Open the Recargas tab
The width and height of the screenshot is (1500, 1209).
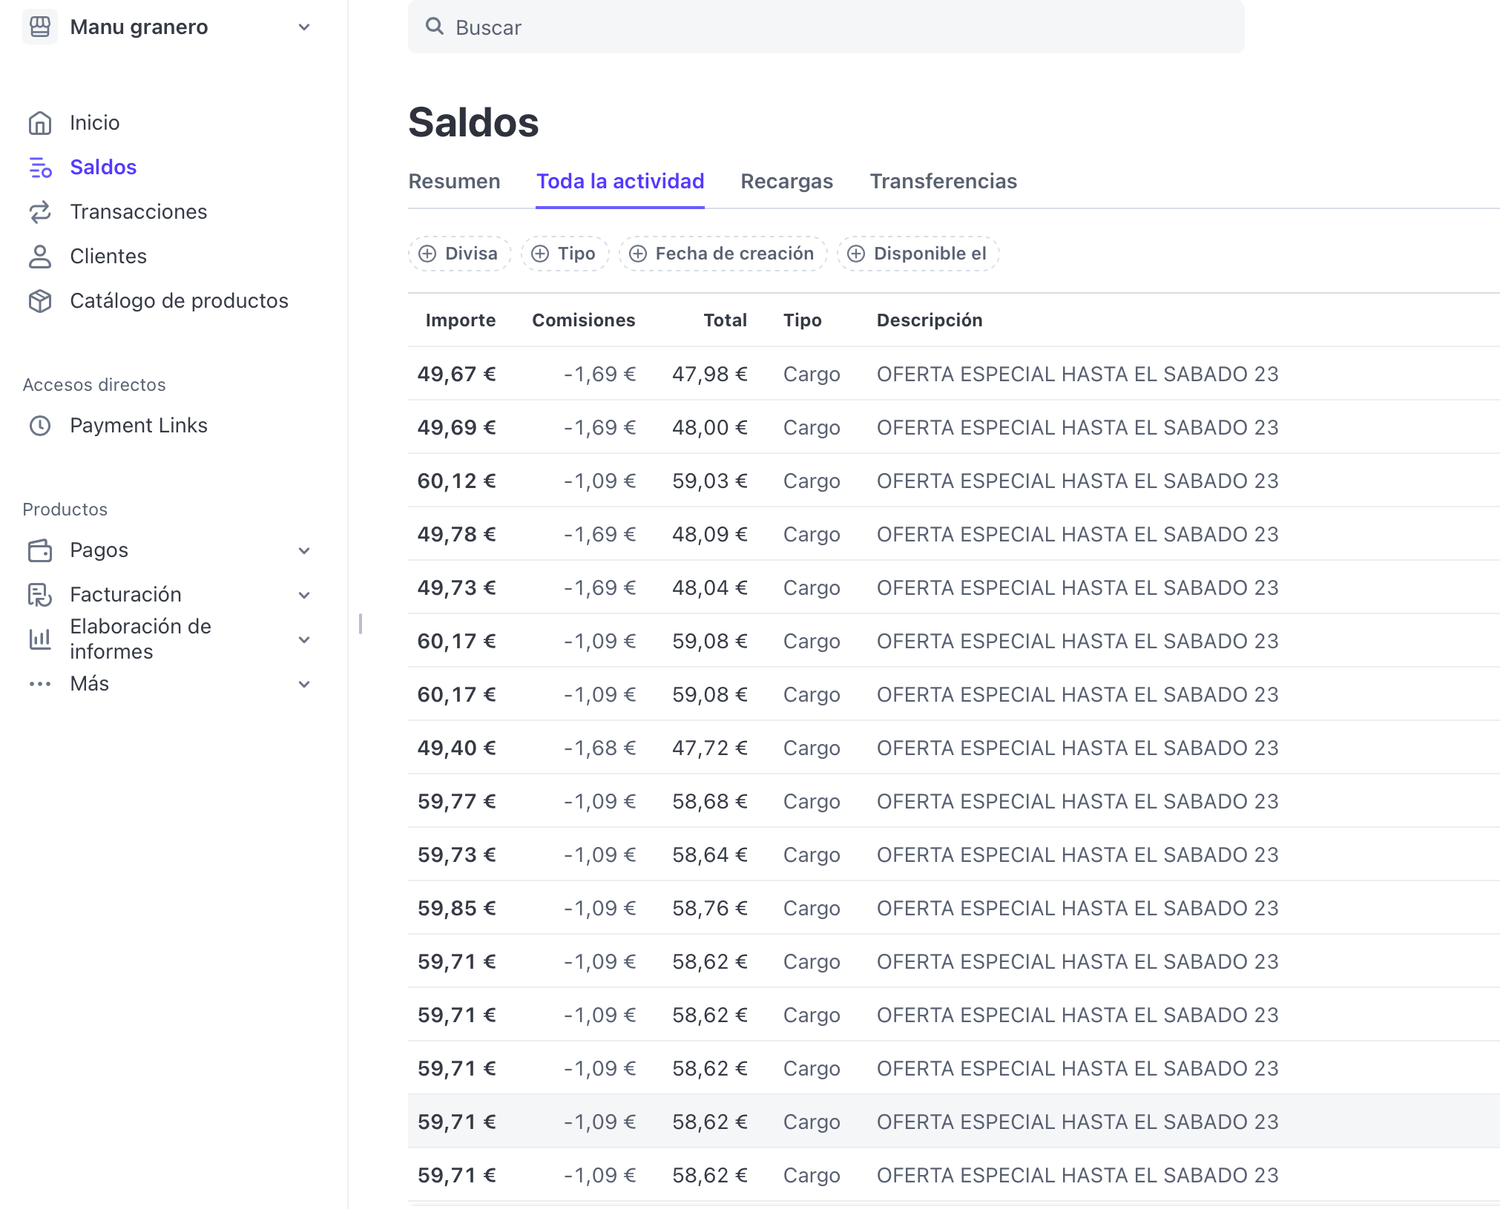point(786,181)
